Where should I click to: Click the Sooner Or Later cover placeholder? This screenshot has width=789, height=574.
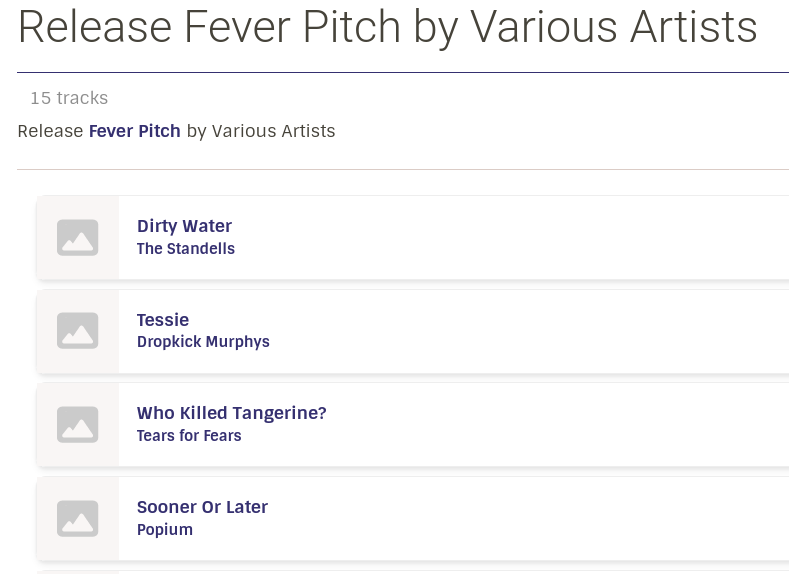pyautogui.click(x=77, y=519)
